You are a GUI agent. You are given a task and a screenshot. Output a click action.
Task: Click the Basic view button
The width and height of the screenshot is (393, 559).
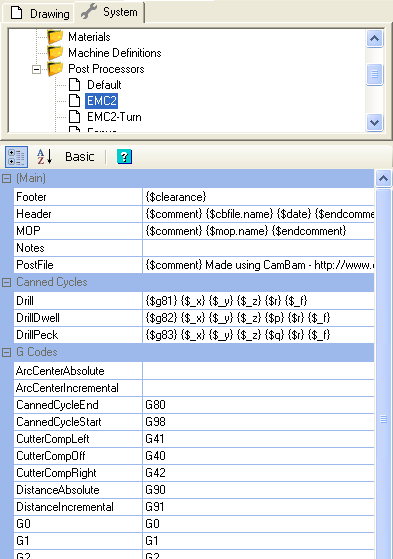pyautogui.click(x=80, y=157)
